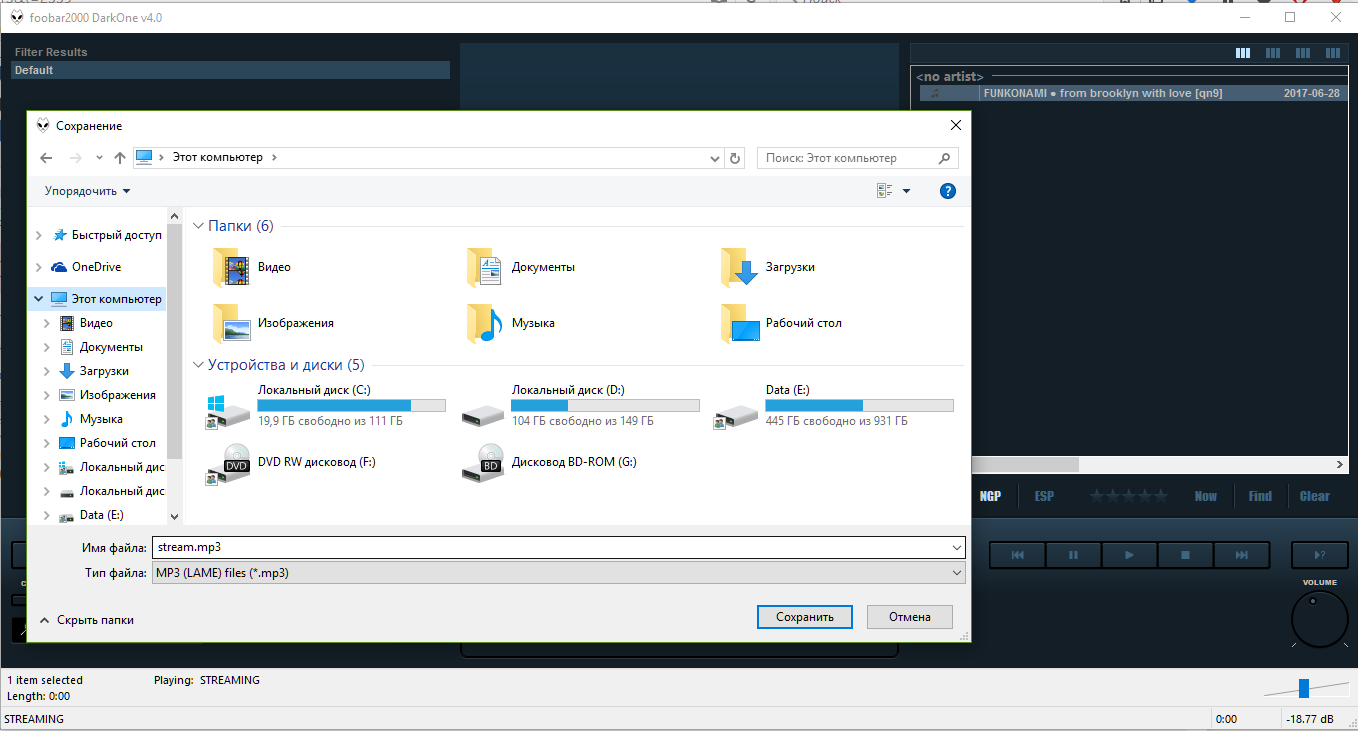
Task: Expand Быстрый доступ tree node
Action: tap(39, 235)
